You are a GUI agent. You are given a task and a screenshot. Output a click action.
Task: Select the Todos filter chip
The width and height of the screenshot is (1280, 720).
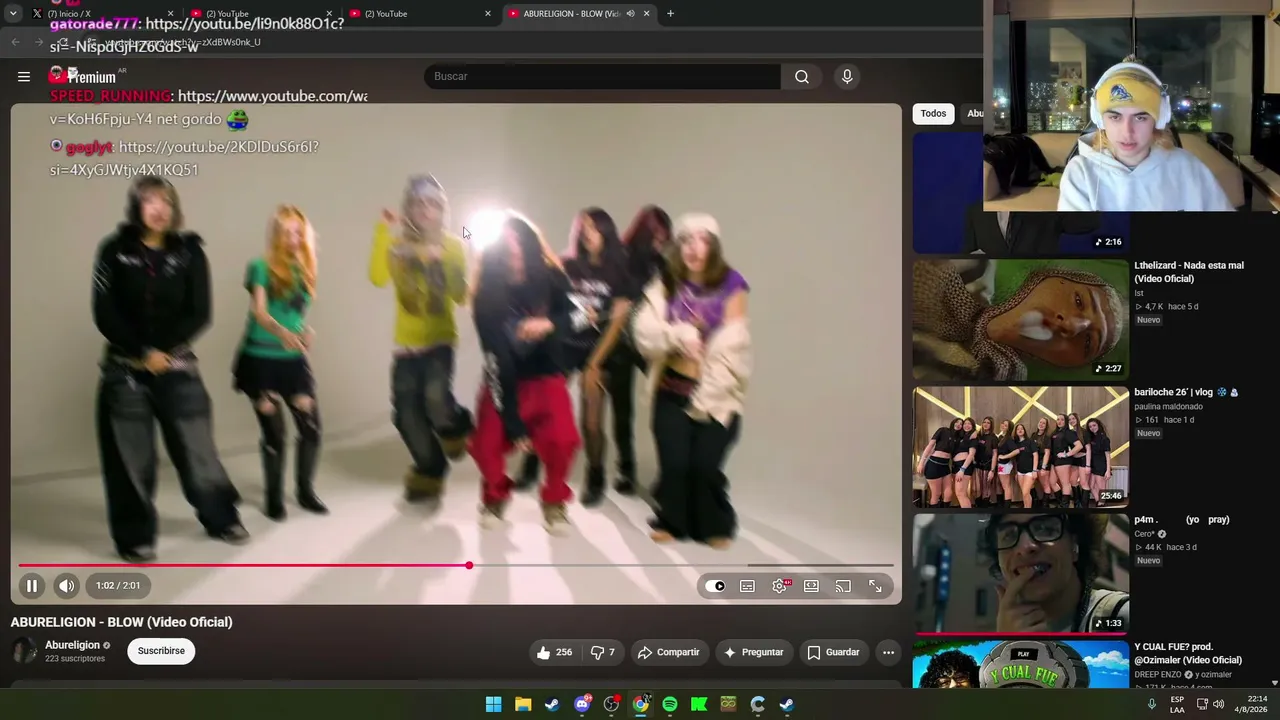(x=933, y=113)
